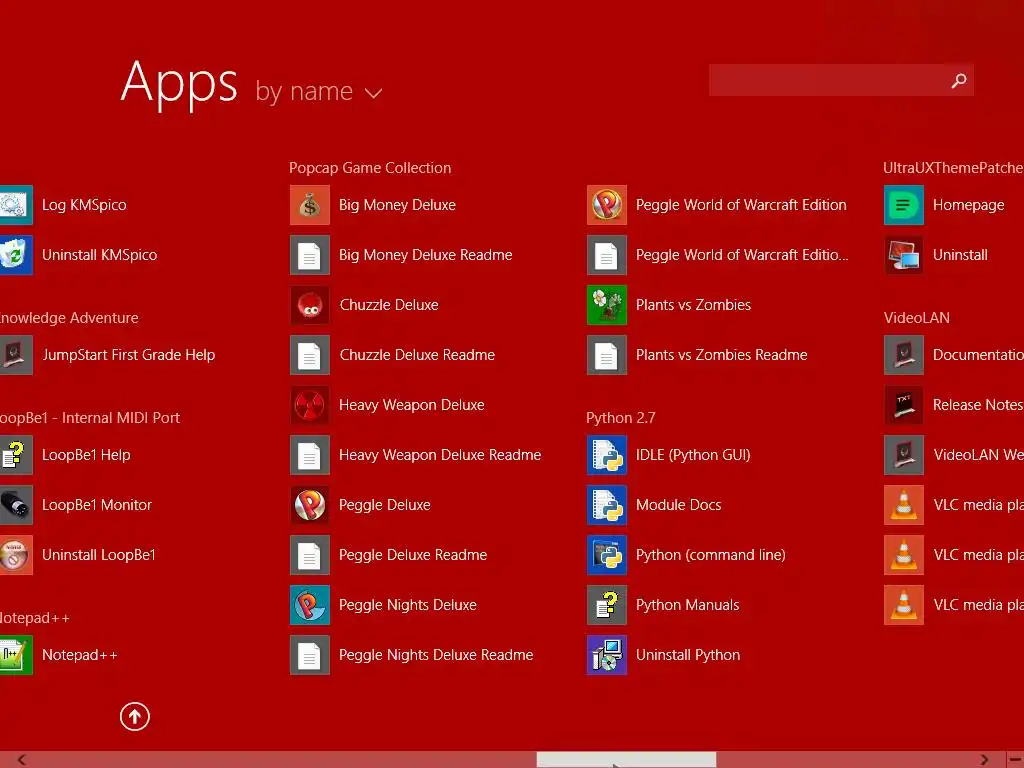The height and width of the screenshot is (768, 1024).
Task: Open Heavy Weapon Deluxe Readme icon
Action: point(310,455)
